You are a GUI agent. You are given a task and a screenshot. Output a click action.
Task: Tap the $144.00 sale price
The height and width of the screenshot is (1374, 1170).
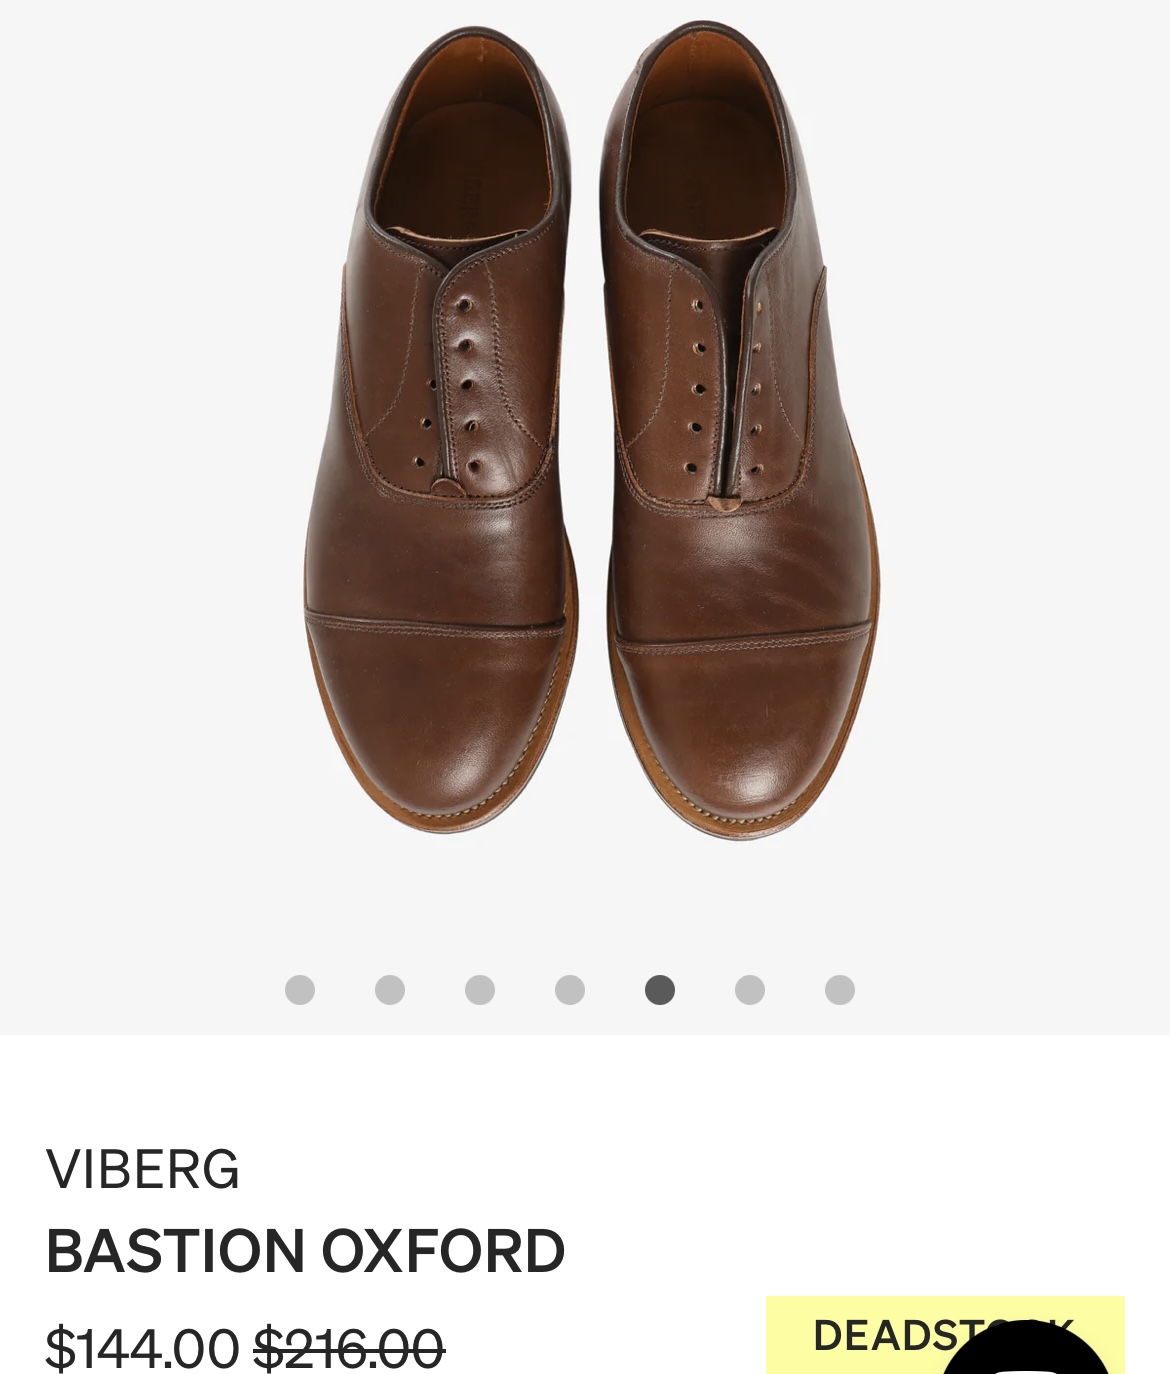(142, 1347)
